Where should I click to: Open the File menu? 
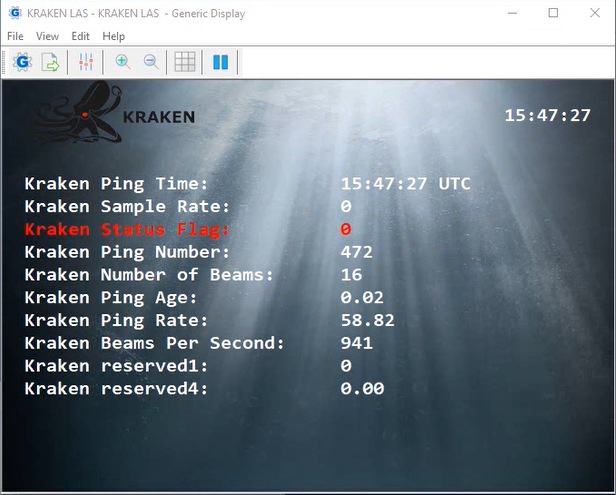point(15,36)
